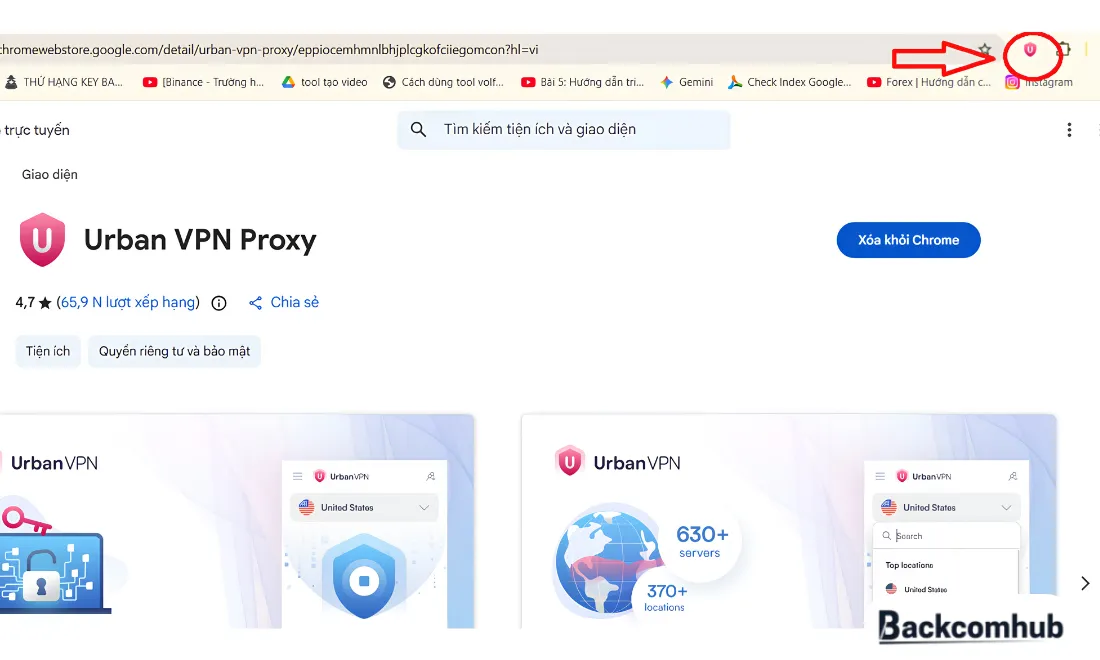Open the Binance - Trường h... bookmark
Viewport: 1100px width, 660px height.
point(203,82)
